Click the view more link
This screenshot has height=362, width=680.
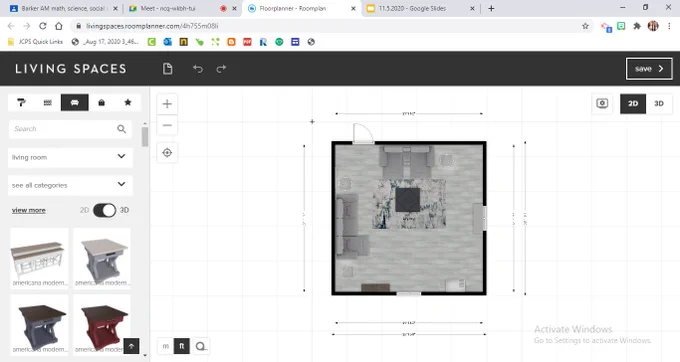pos(29,210)
